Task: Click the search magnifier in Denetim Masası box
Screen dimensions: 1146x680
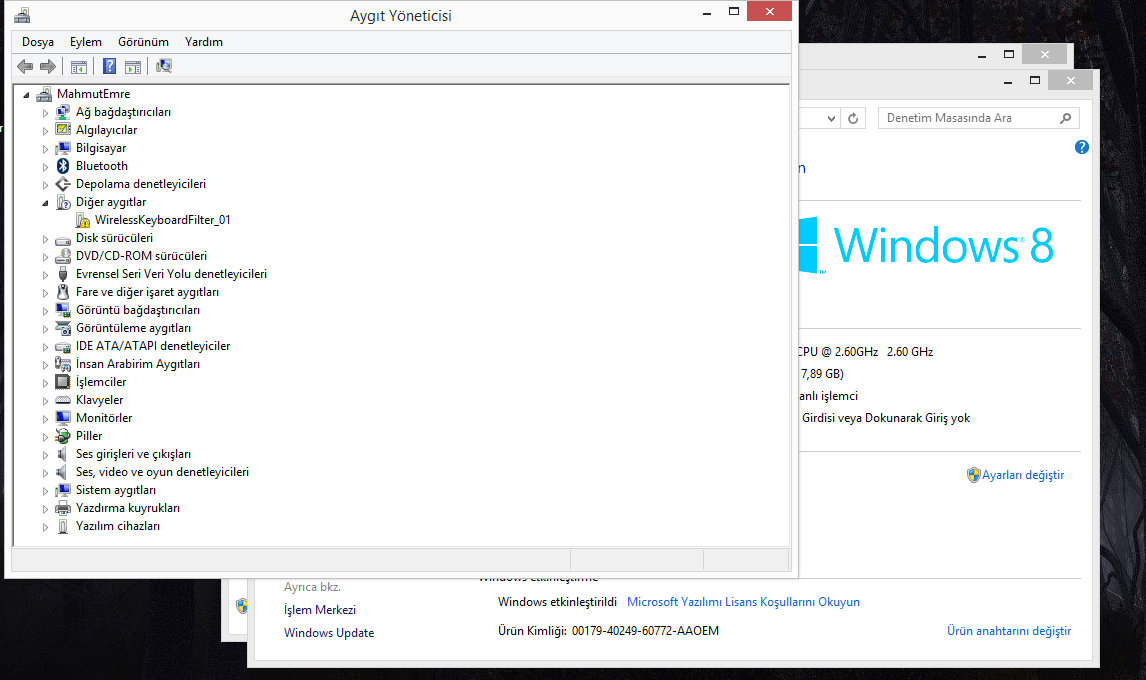Action: pos(1066,118)
